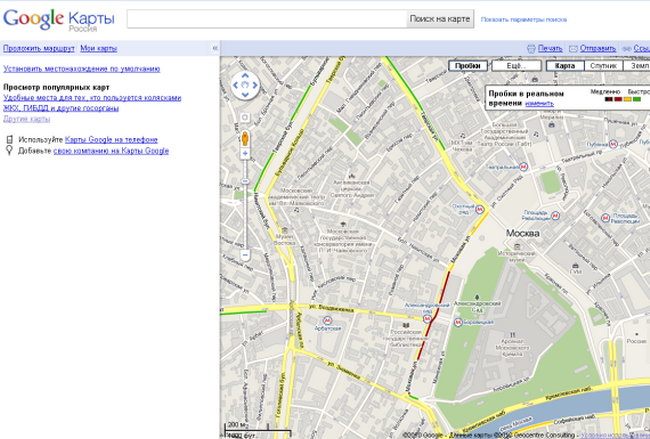Screen dimensions: 650x439
Task: Click the Печать link
Action: 550,49
